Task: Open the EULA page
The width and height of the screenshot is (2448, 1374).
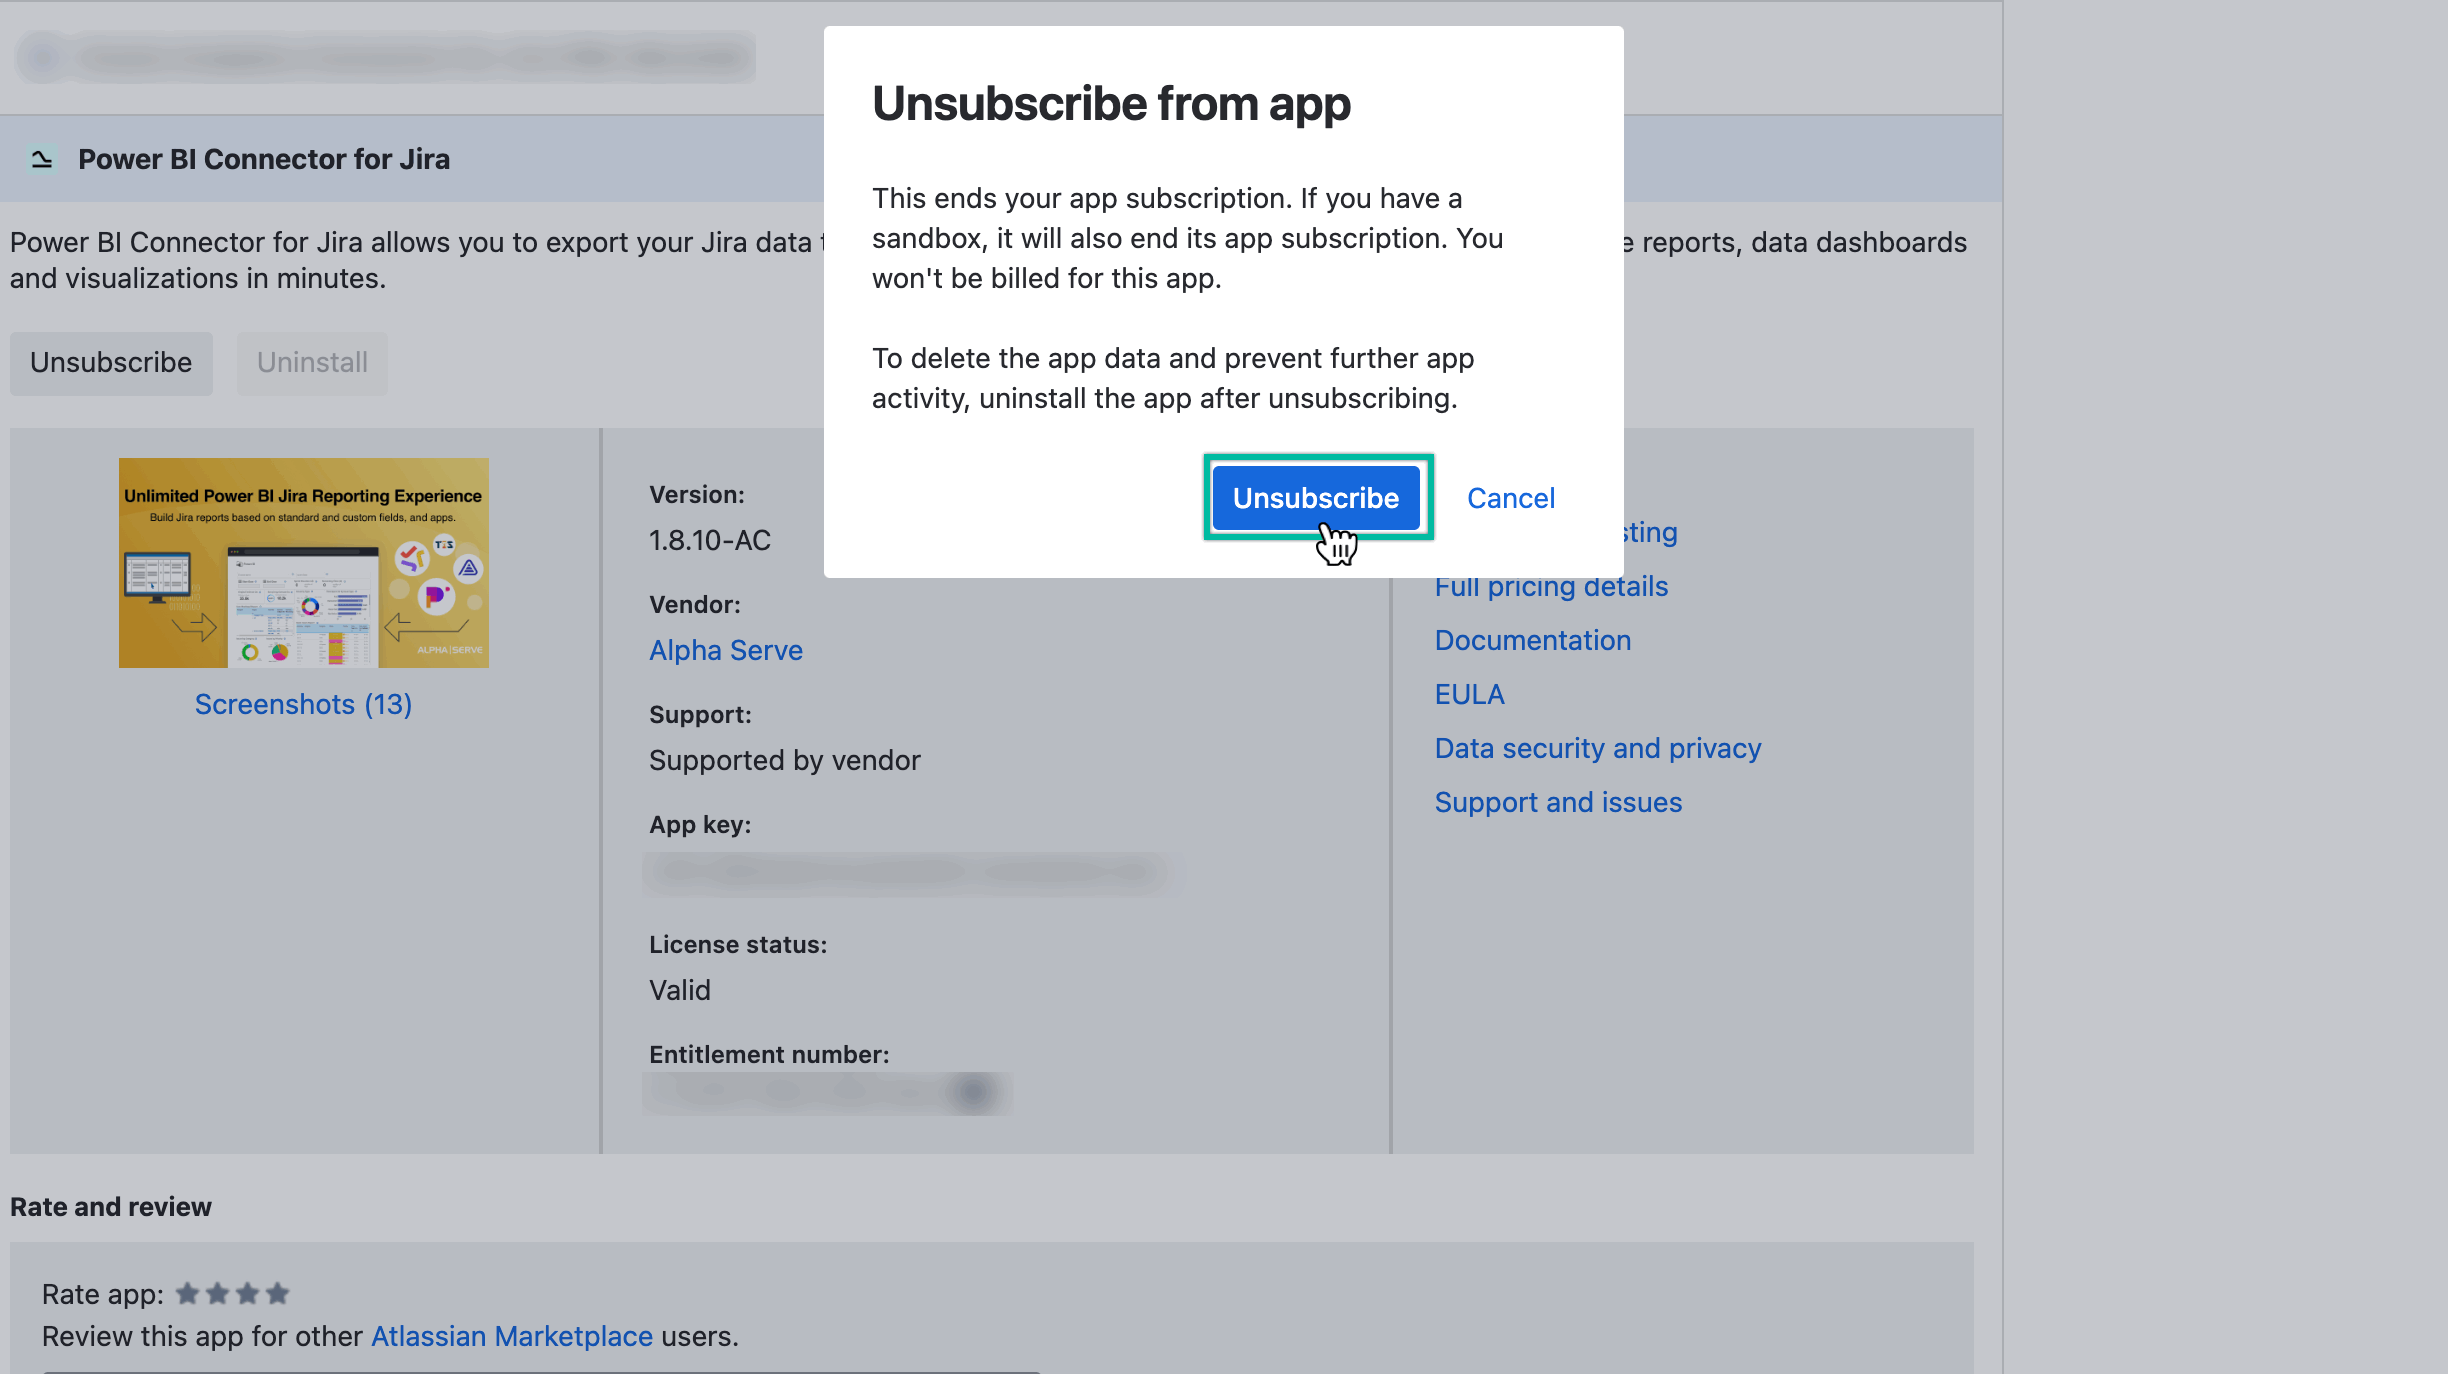Action: (x=1469, y=694)
